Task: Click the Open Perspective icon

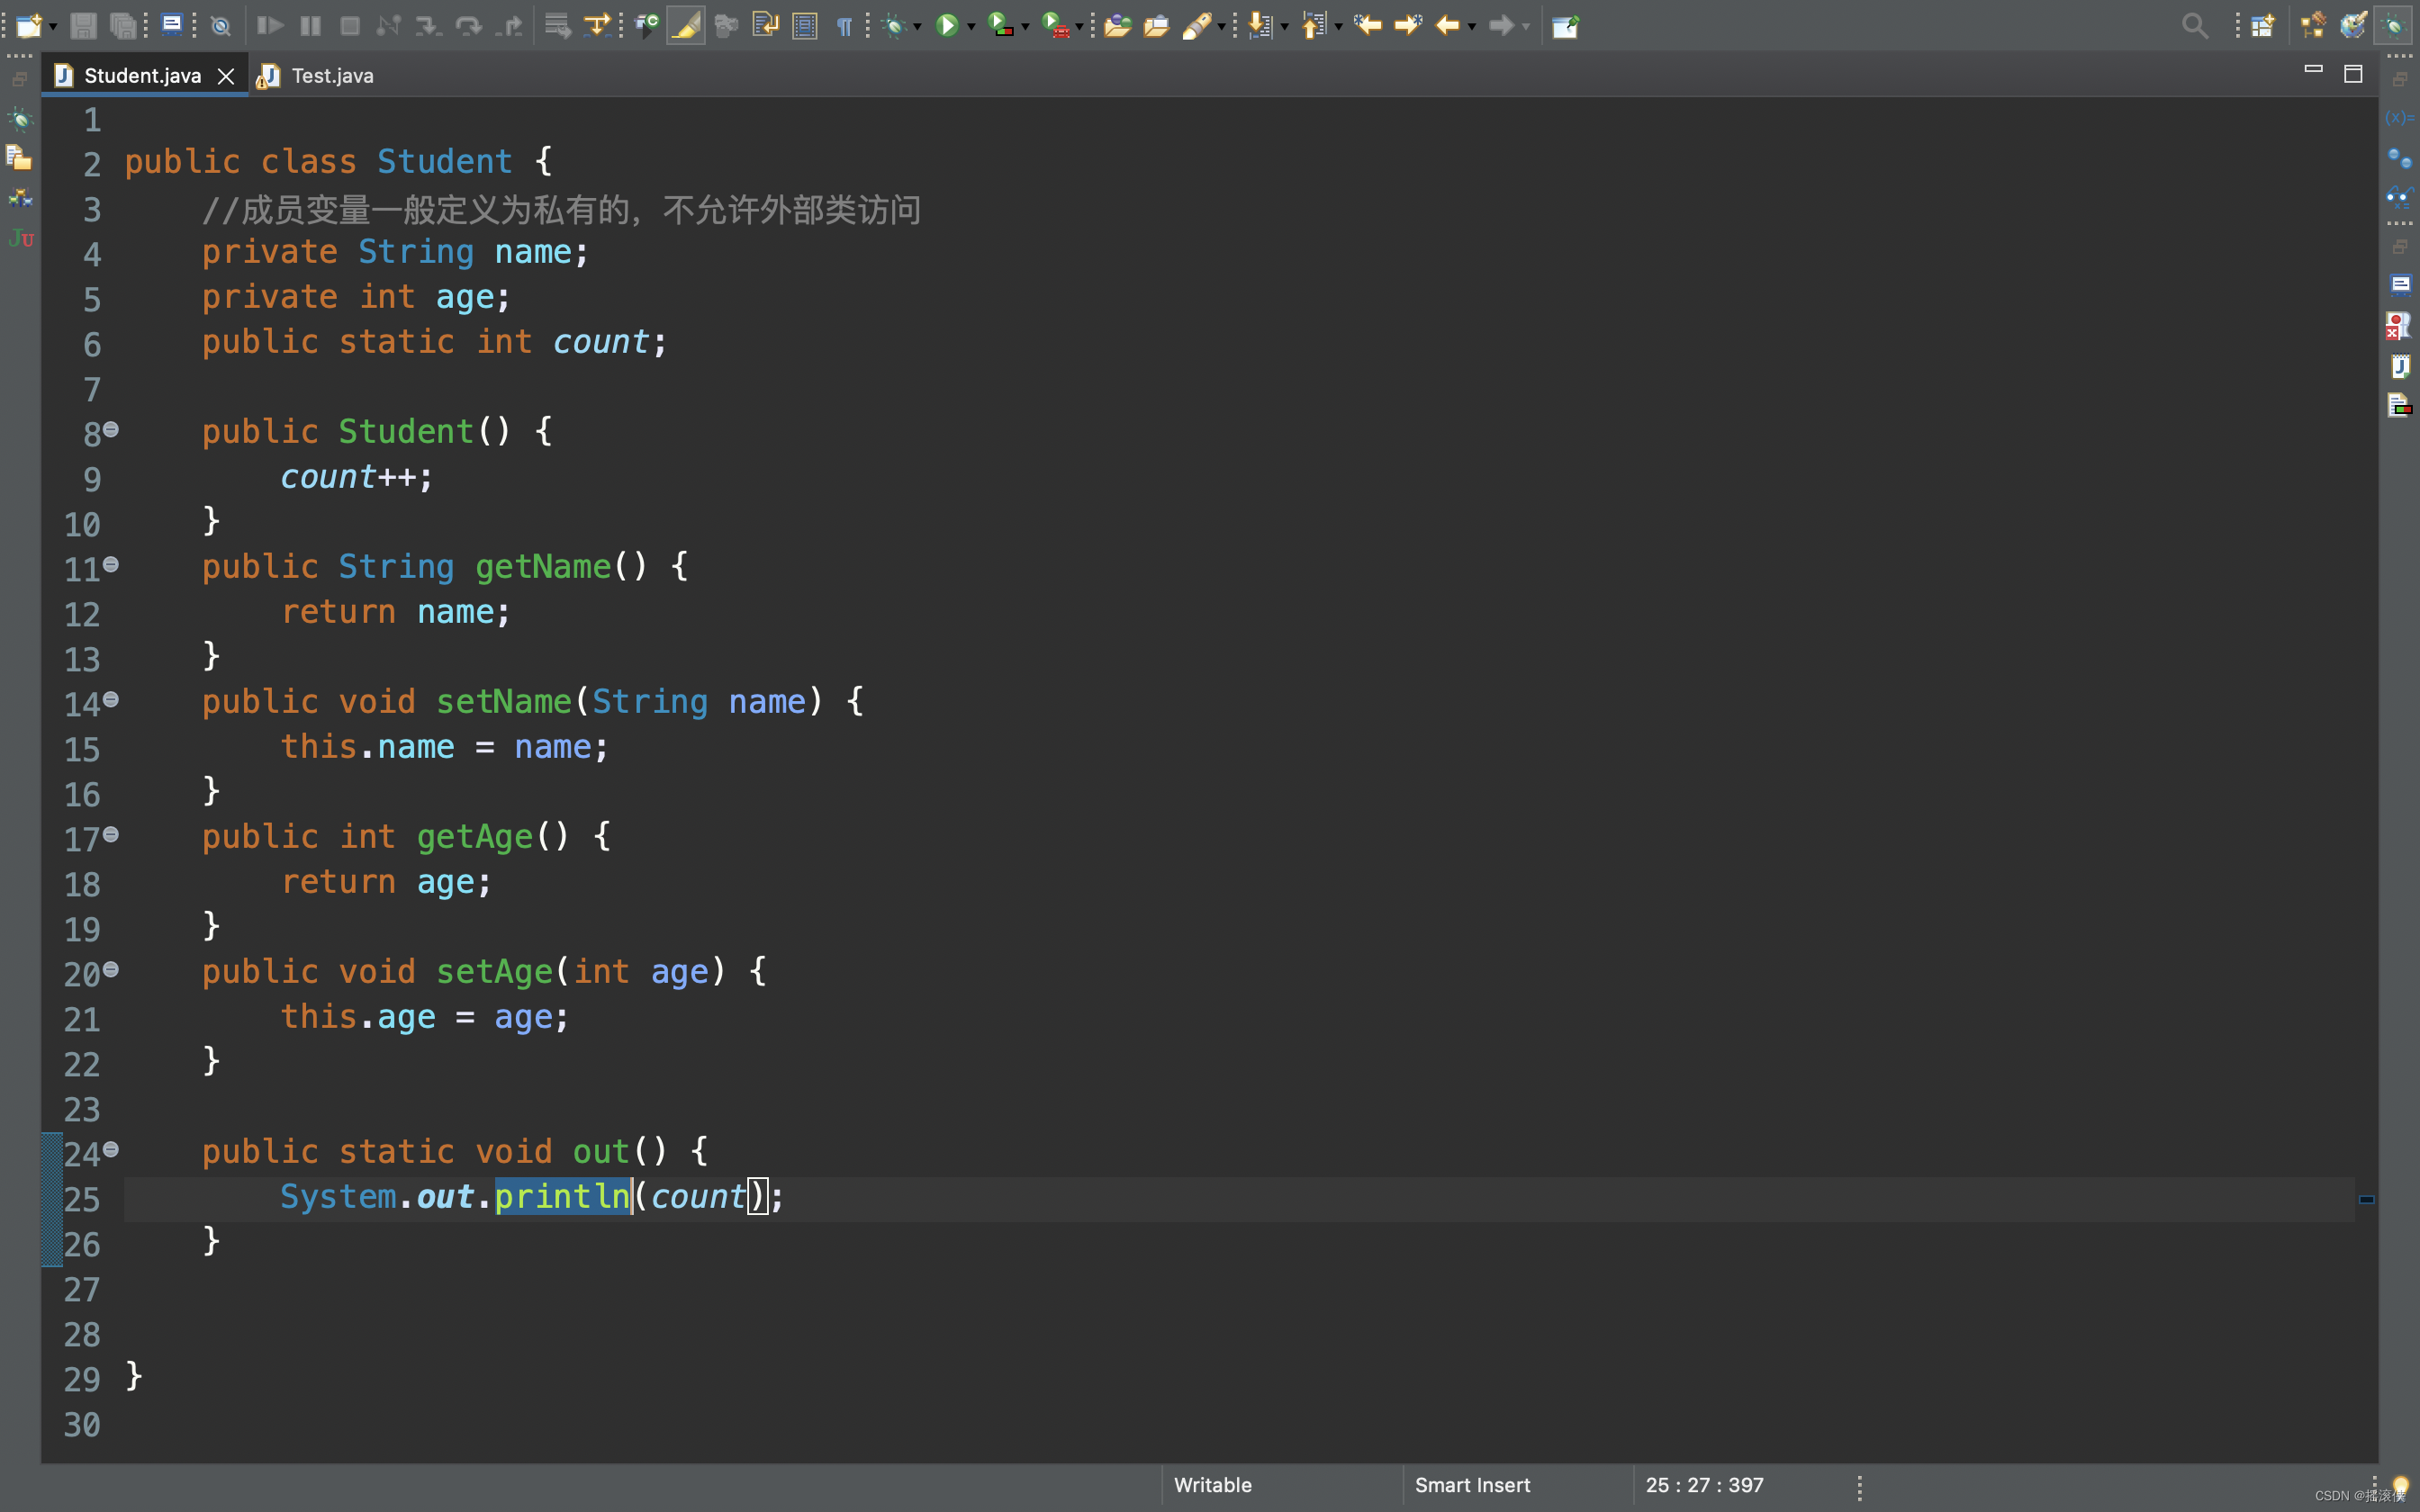Action: (2262, 26)
